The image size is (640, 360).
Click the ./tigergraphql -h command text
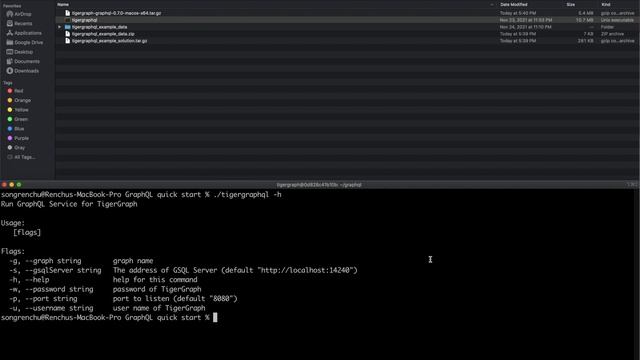247,195
